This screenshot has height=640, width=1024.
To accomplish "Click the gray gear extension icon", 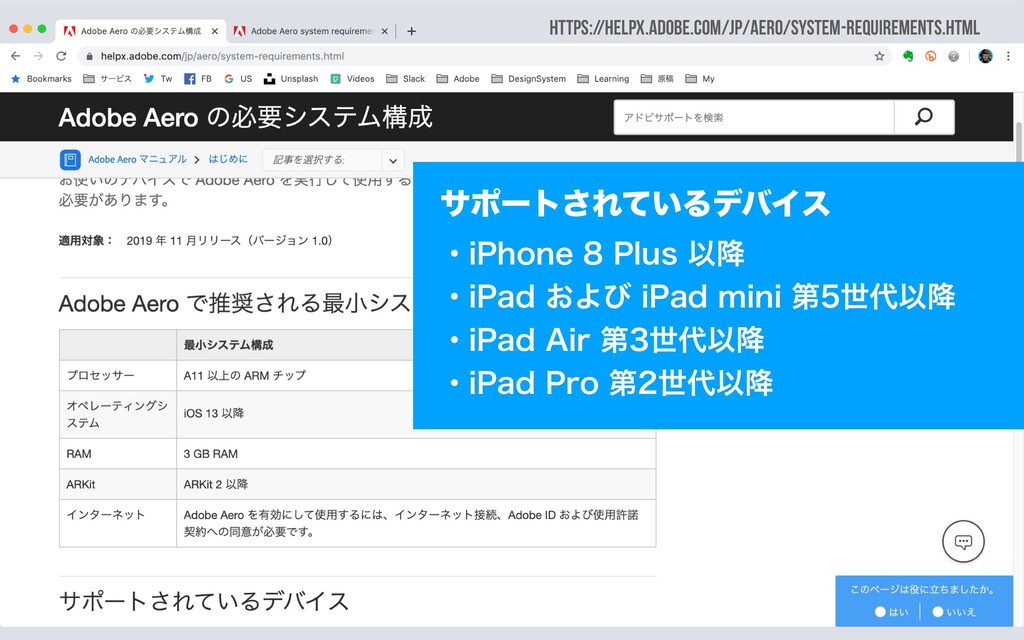I will click(x=953, y=56).
